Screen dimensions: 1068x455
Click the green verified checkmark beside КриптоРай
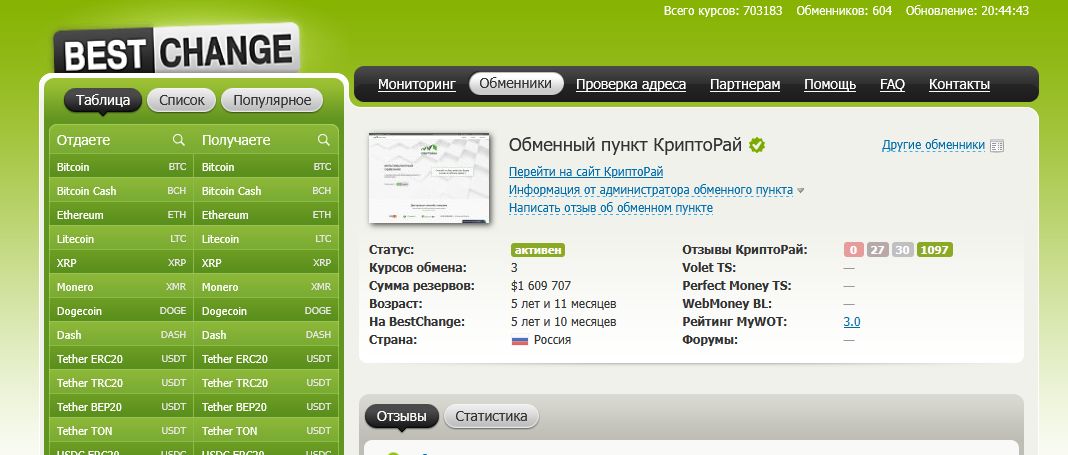coord(757,146)
